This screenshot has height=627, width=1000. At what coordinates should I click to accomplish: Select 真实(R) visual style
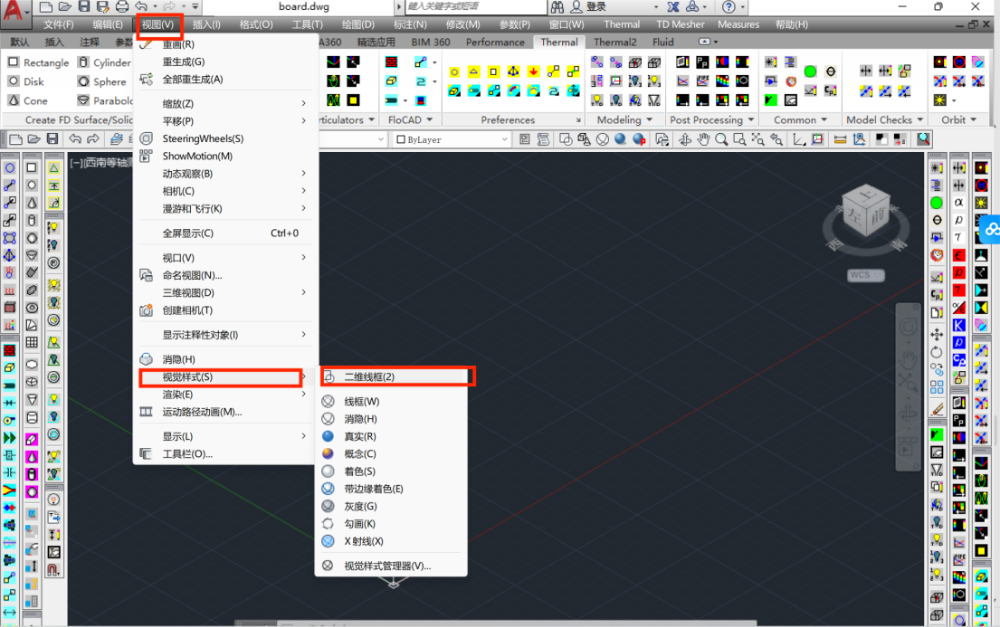click(x=391, y=436)
